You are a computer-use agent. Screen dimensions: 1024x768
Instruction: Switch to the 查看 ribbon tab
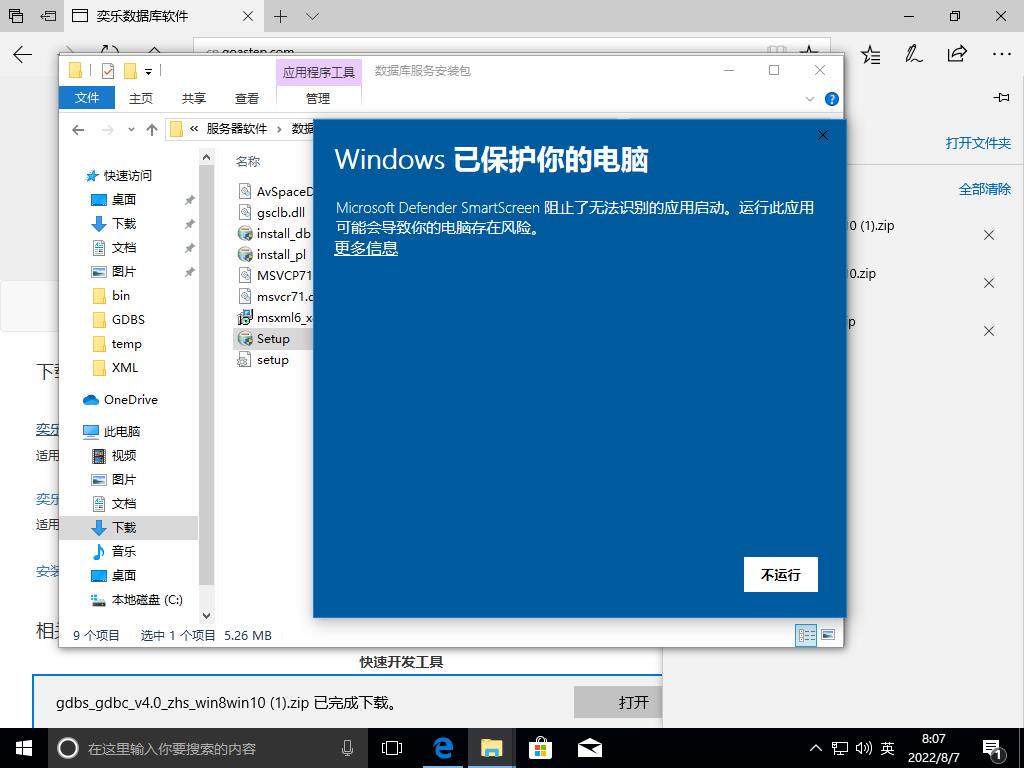point(247,98)
